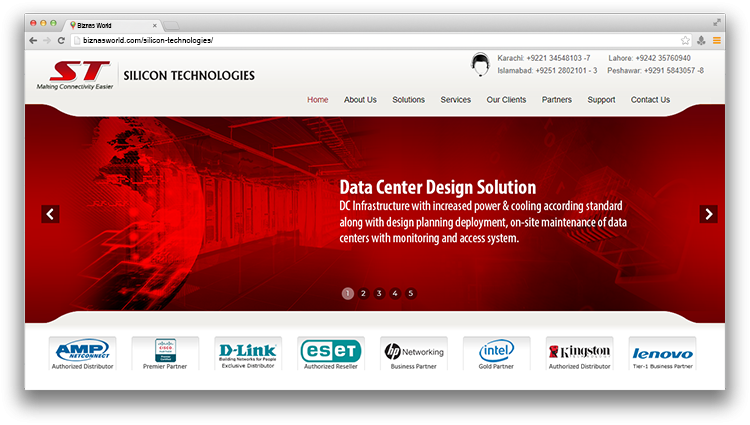
Task: Open the Contact Us page
Action: 650,100
